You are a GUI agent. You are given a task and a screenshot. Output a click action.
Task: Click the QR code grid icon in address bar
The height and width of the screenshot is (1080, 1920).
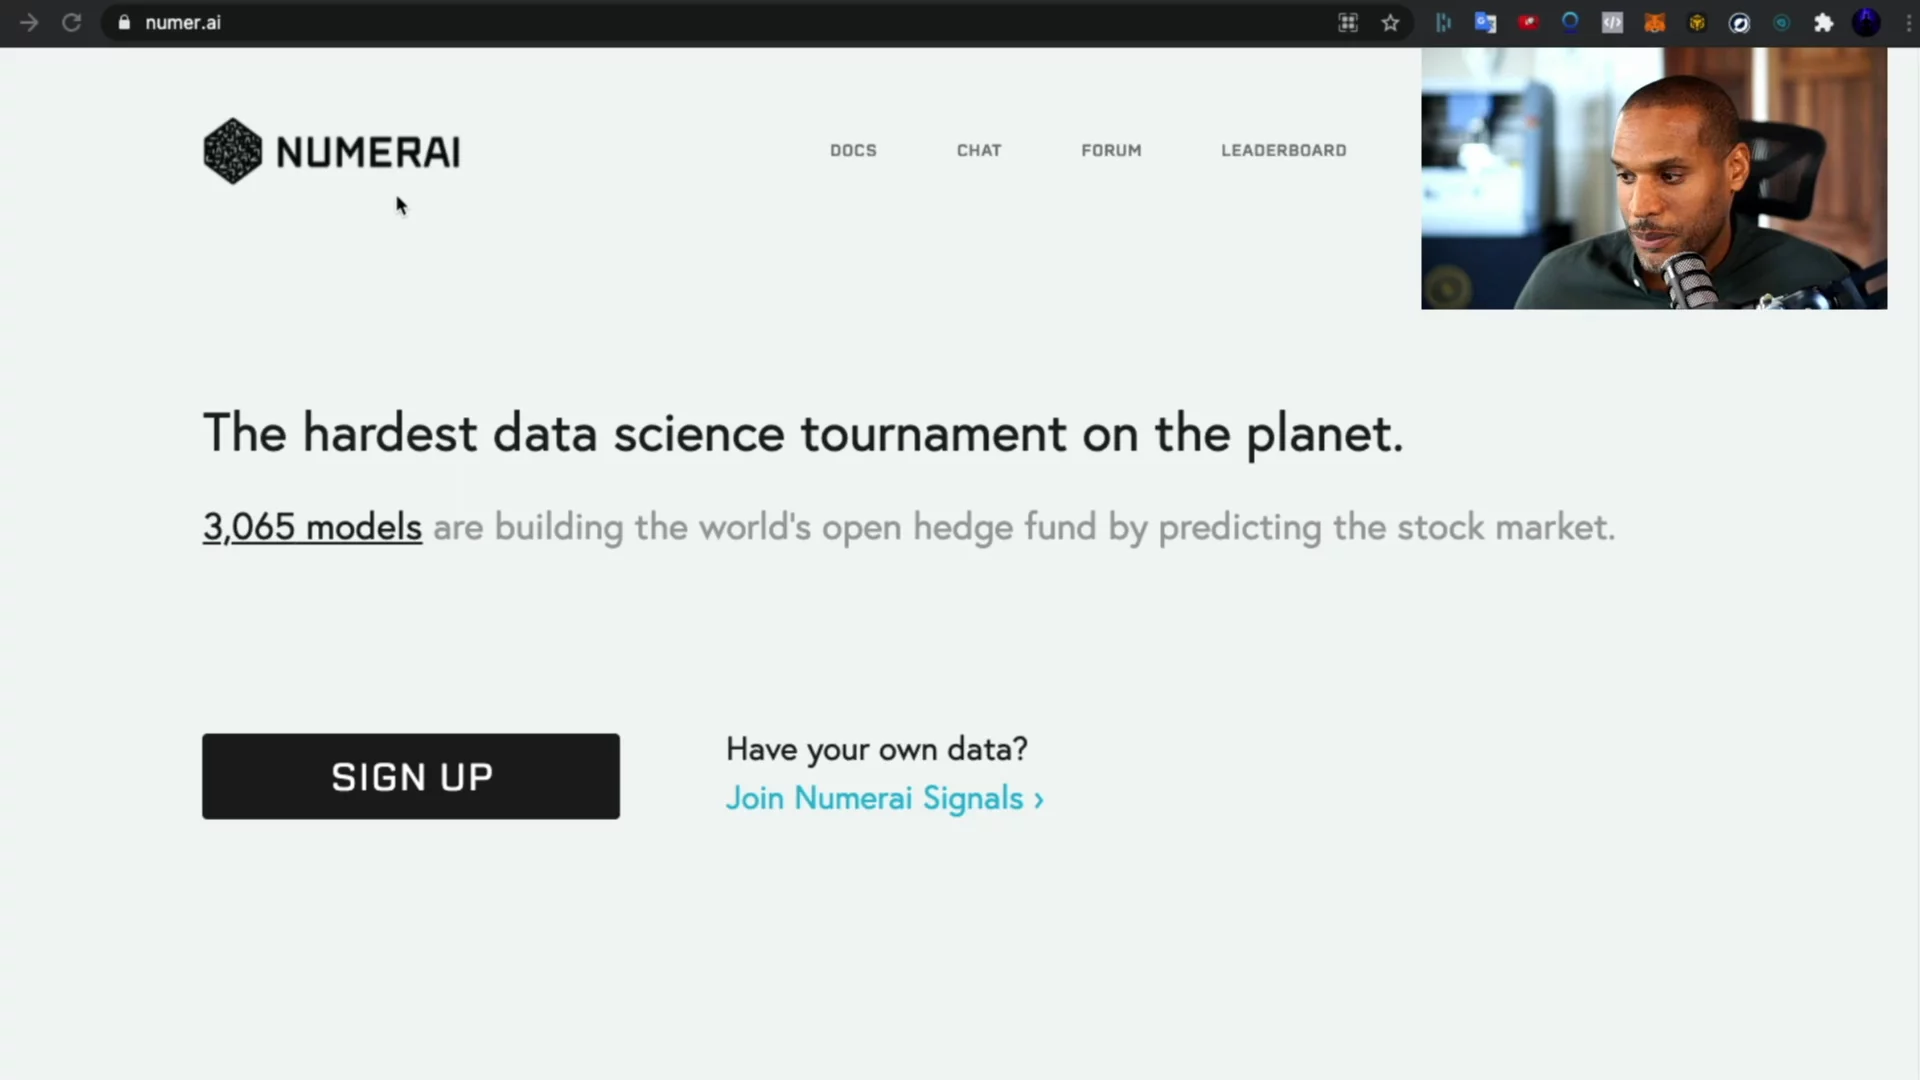pos(1348,22)
